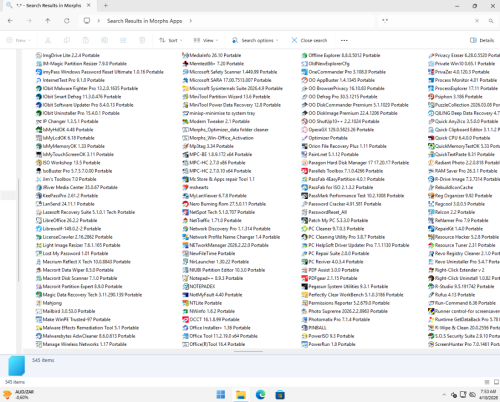
Task: Open the Sort dropdown menu
Action: (x=171, y=40)
